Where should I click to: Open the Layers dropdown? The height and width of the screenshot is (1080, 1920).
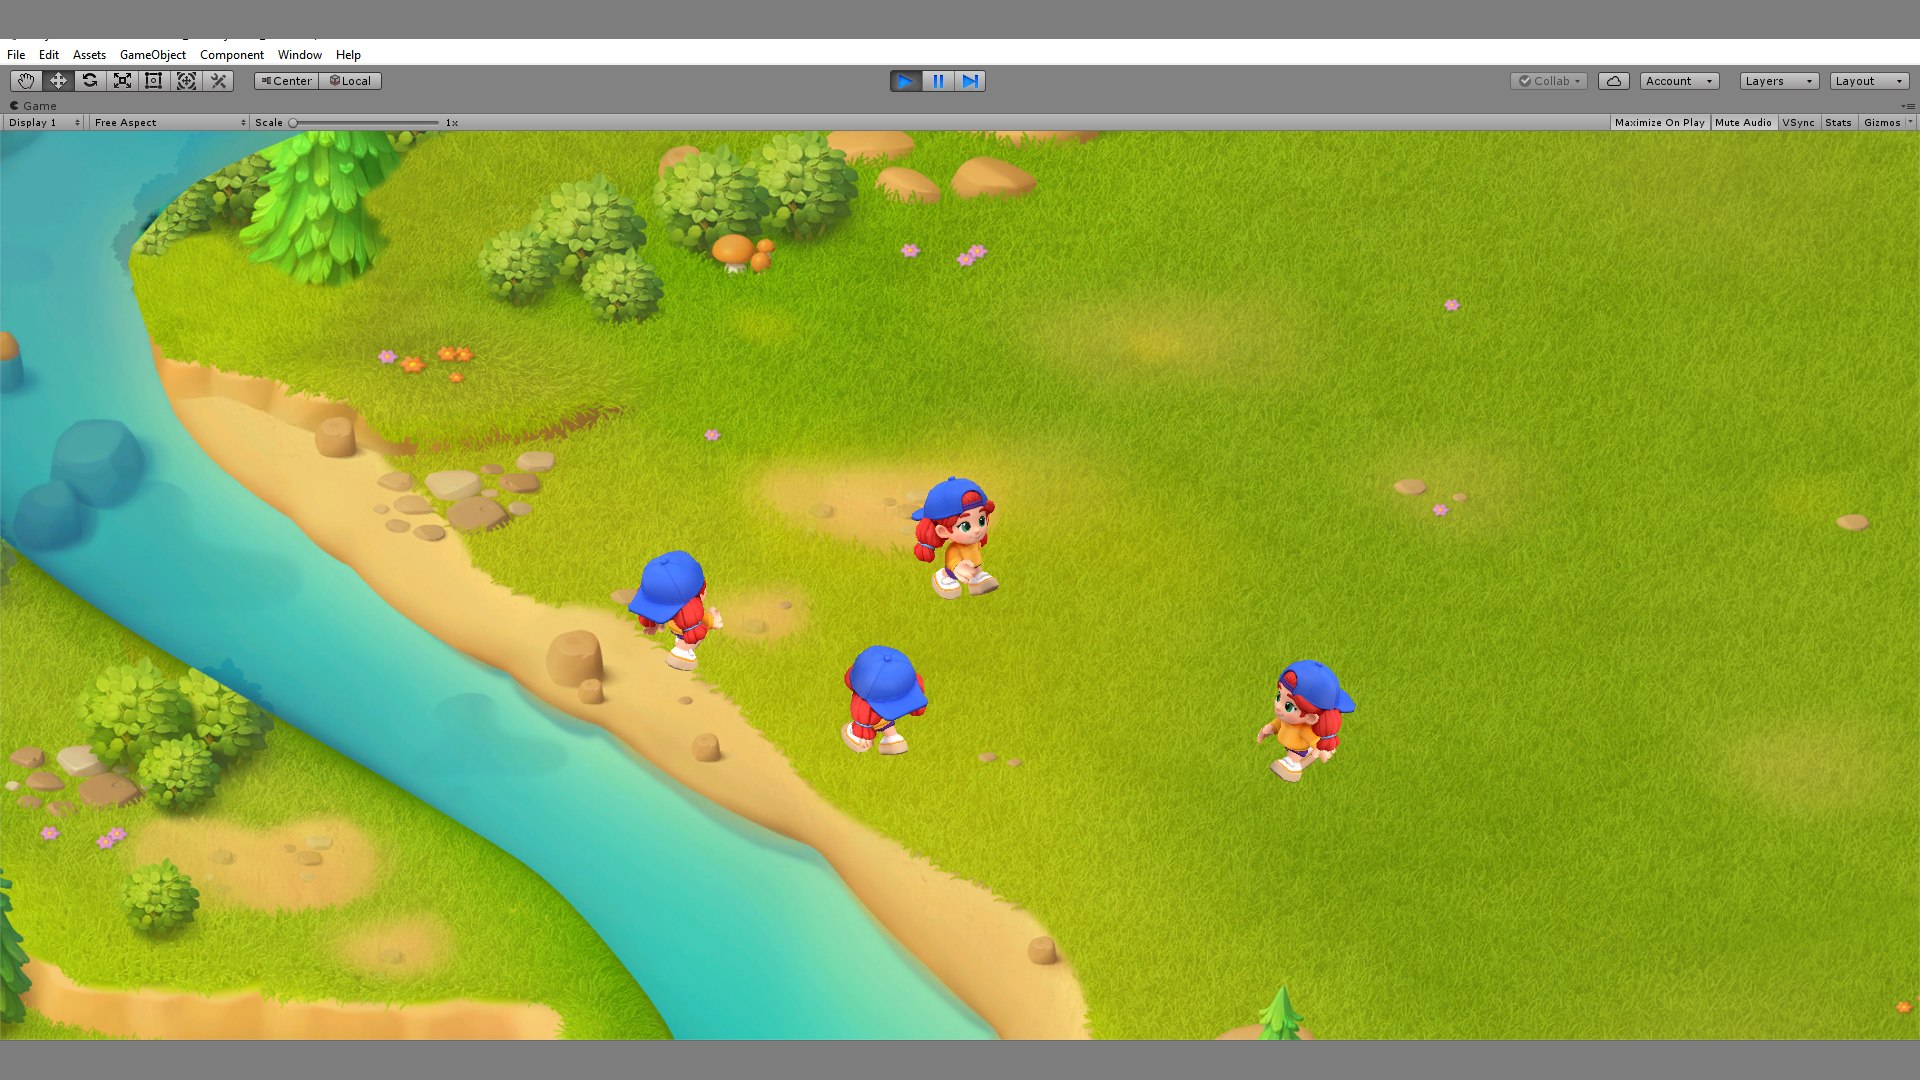tap(1779, 81)
